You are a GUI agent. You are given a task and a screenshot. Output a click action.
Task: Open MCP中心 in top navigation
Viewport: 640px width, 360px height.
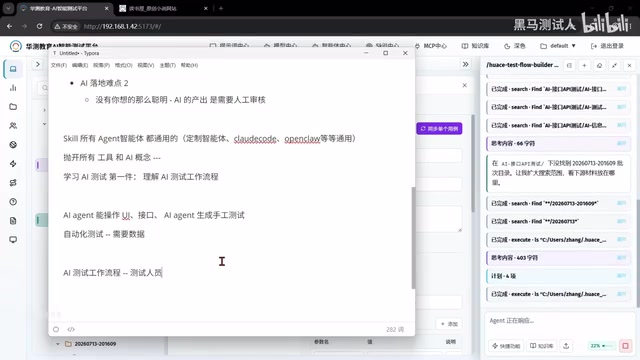pyautogui.click(x=431, y=46)
